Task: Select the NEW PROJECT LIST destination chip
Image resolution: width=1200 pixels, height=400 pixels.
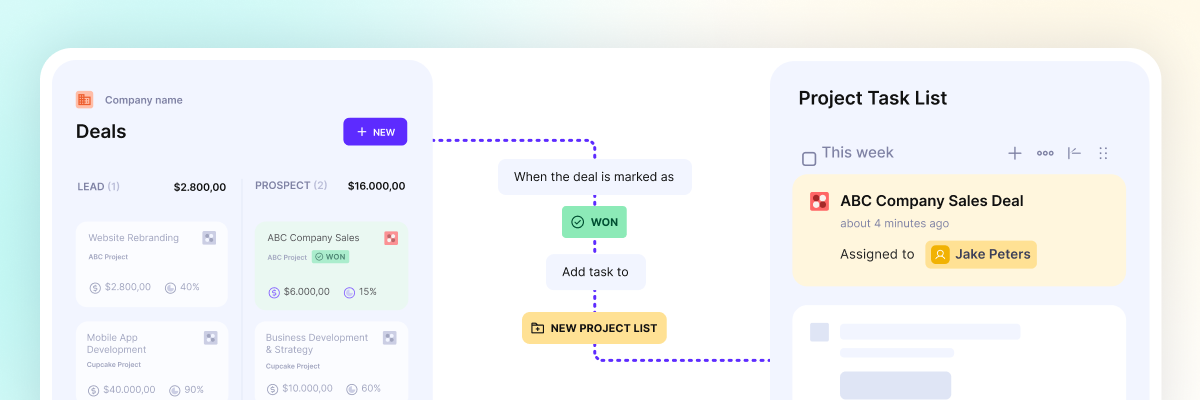Action: click(594, 328)
